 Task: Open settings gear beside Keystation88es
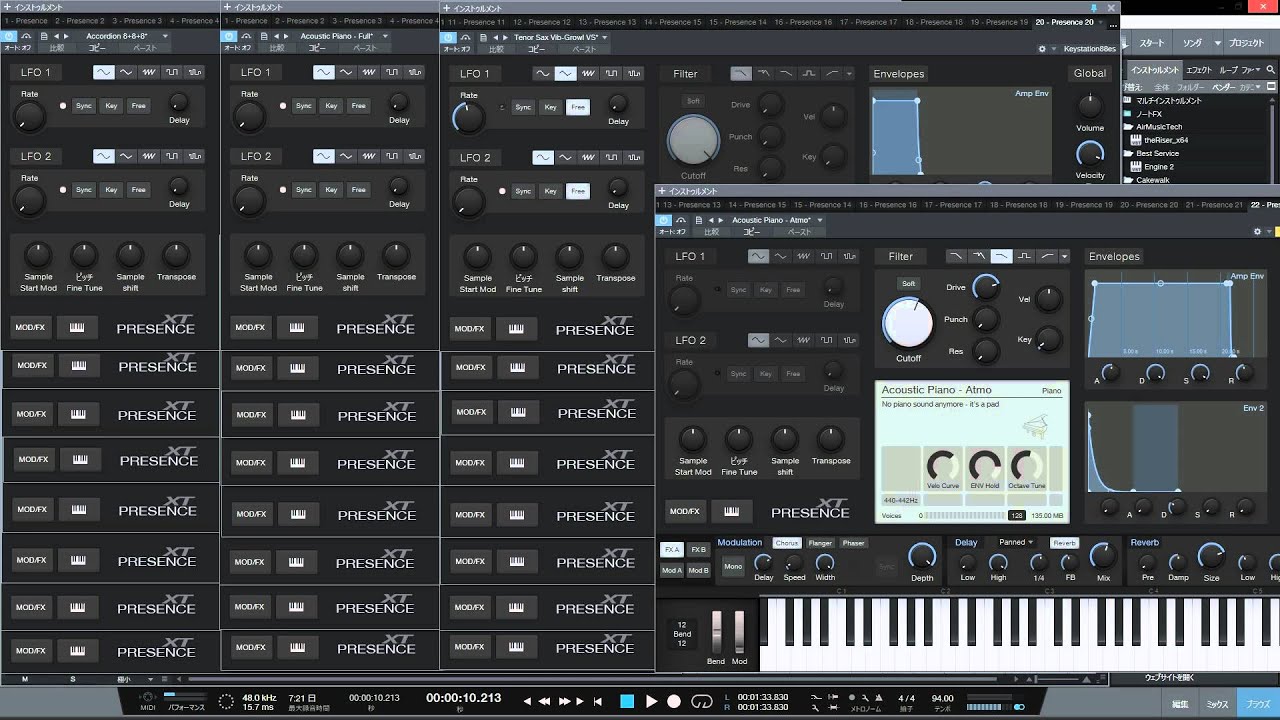click(1042, 48)
